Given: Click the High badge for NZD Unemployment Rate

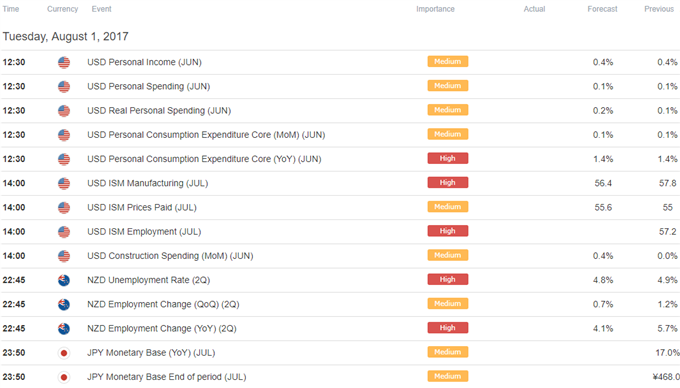Looking at the screenshot, I should tap(448, 280).
